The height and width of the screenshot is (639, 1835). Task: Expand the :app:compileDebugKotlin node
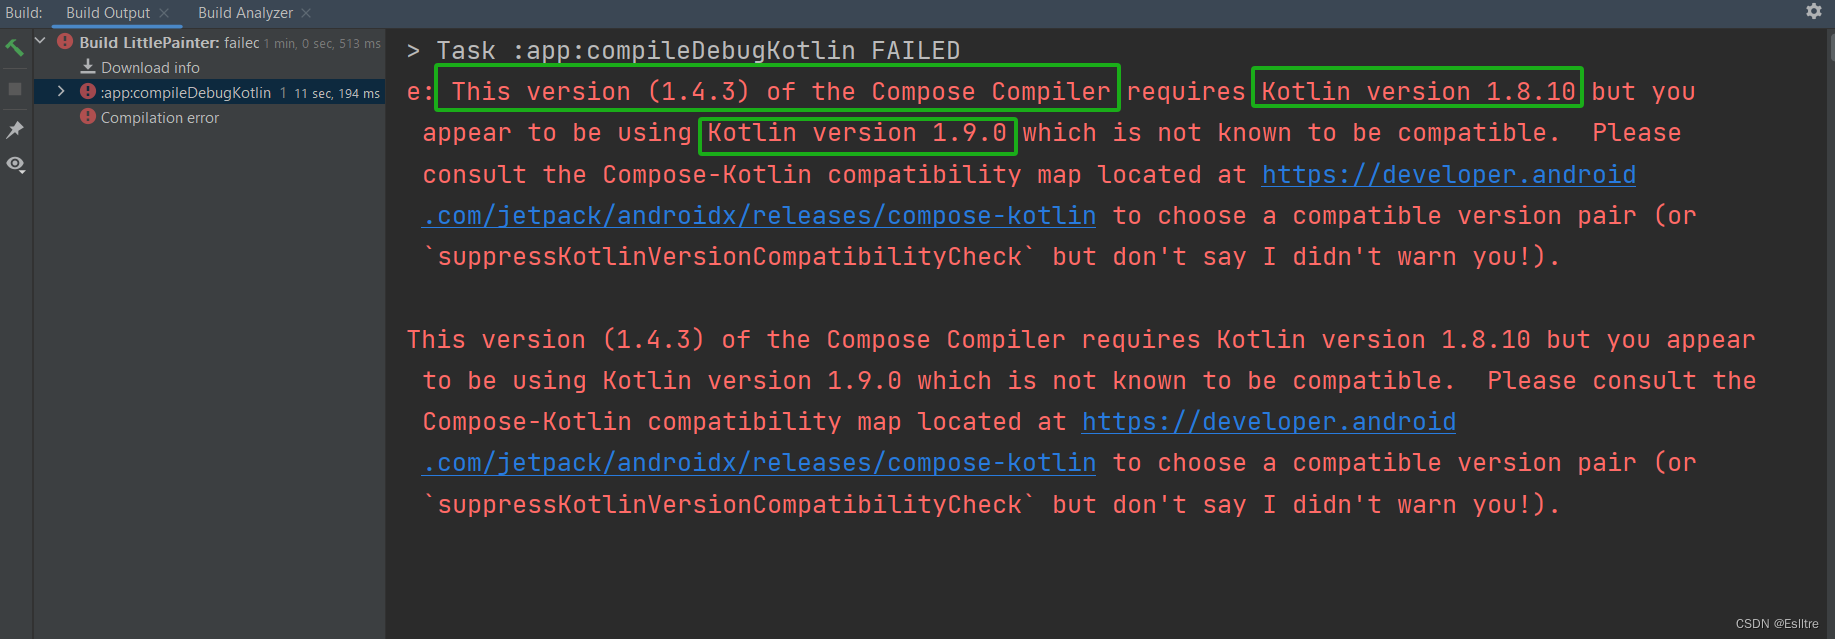pyautogui.click(x=60, y=91)
